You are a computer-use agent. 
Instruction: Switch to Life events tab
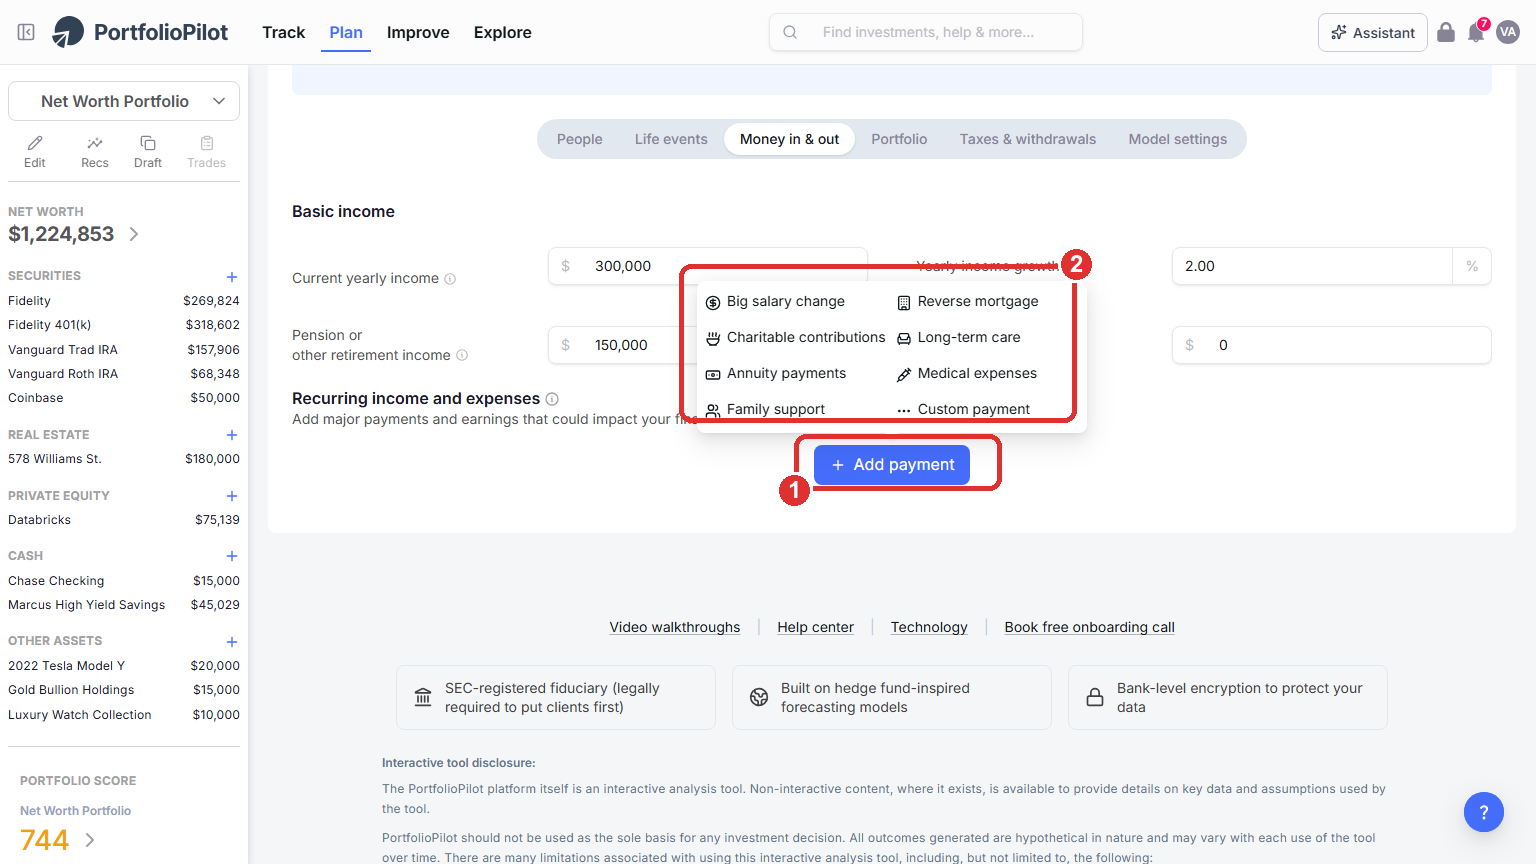click(x=671, y=139)
